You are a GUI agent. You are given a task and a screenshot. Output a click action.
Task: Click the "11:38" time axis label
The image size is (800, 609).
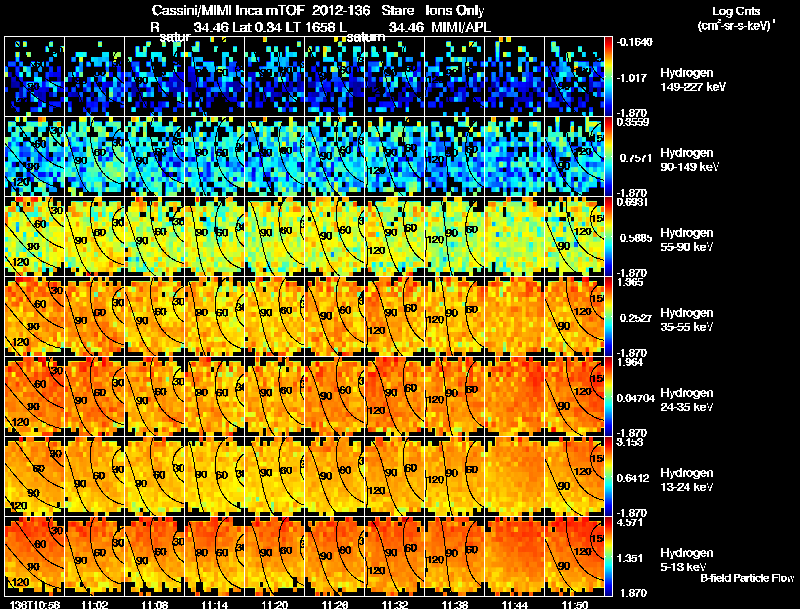[455, 604]
